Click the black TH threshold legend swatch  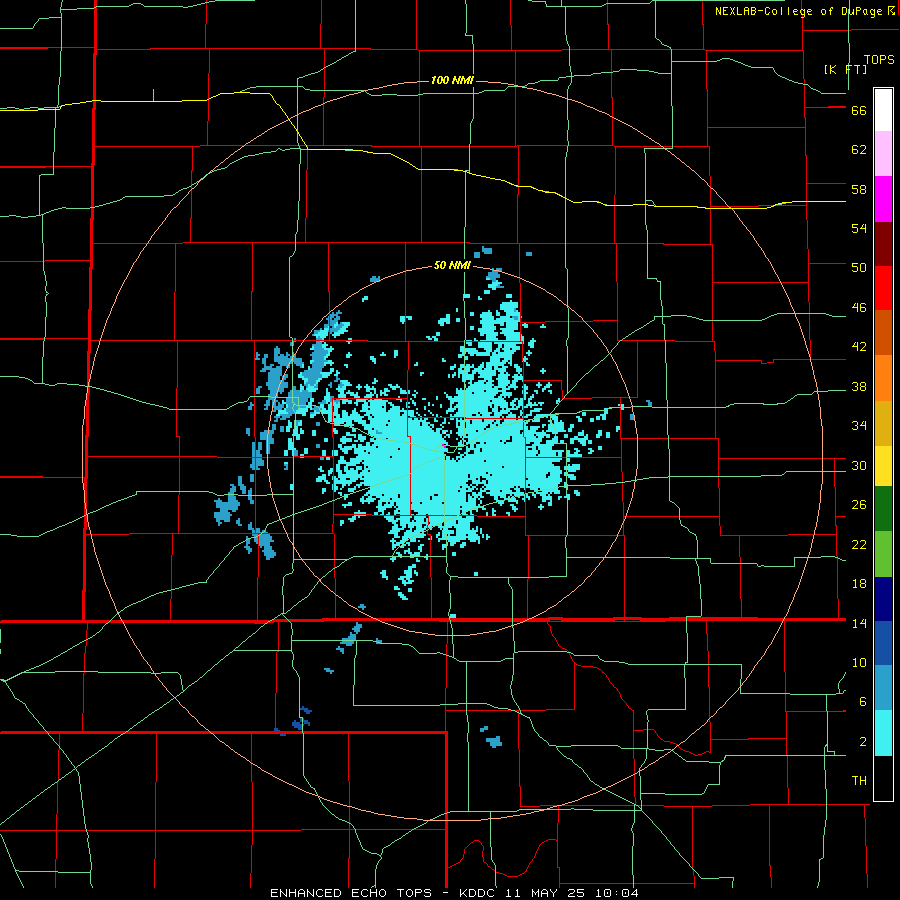(x=883, y=778)
